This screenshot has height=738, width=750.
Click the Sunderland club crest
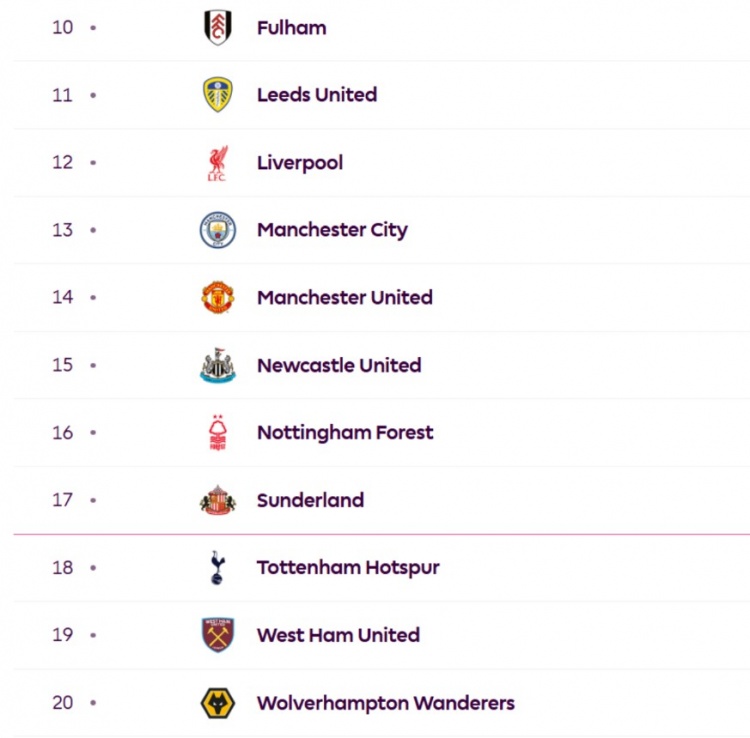pyautogui.click(x=218, y=500)
